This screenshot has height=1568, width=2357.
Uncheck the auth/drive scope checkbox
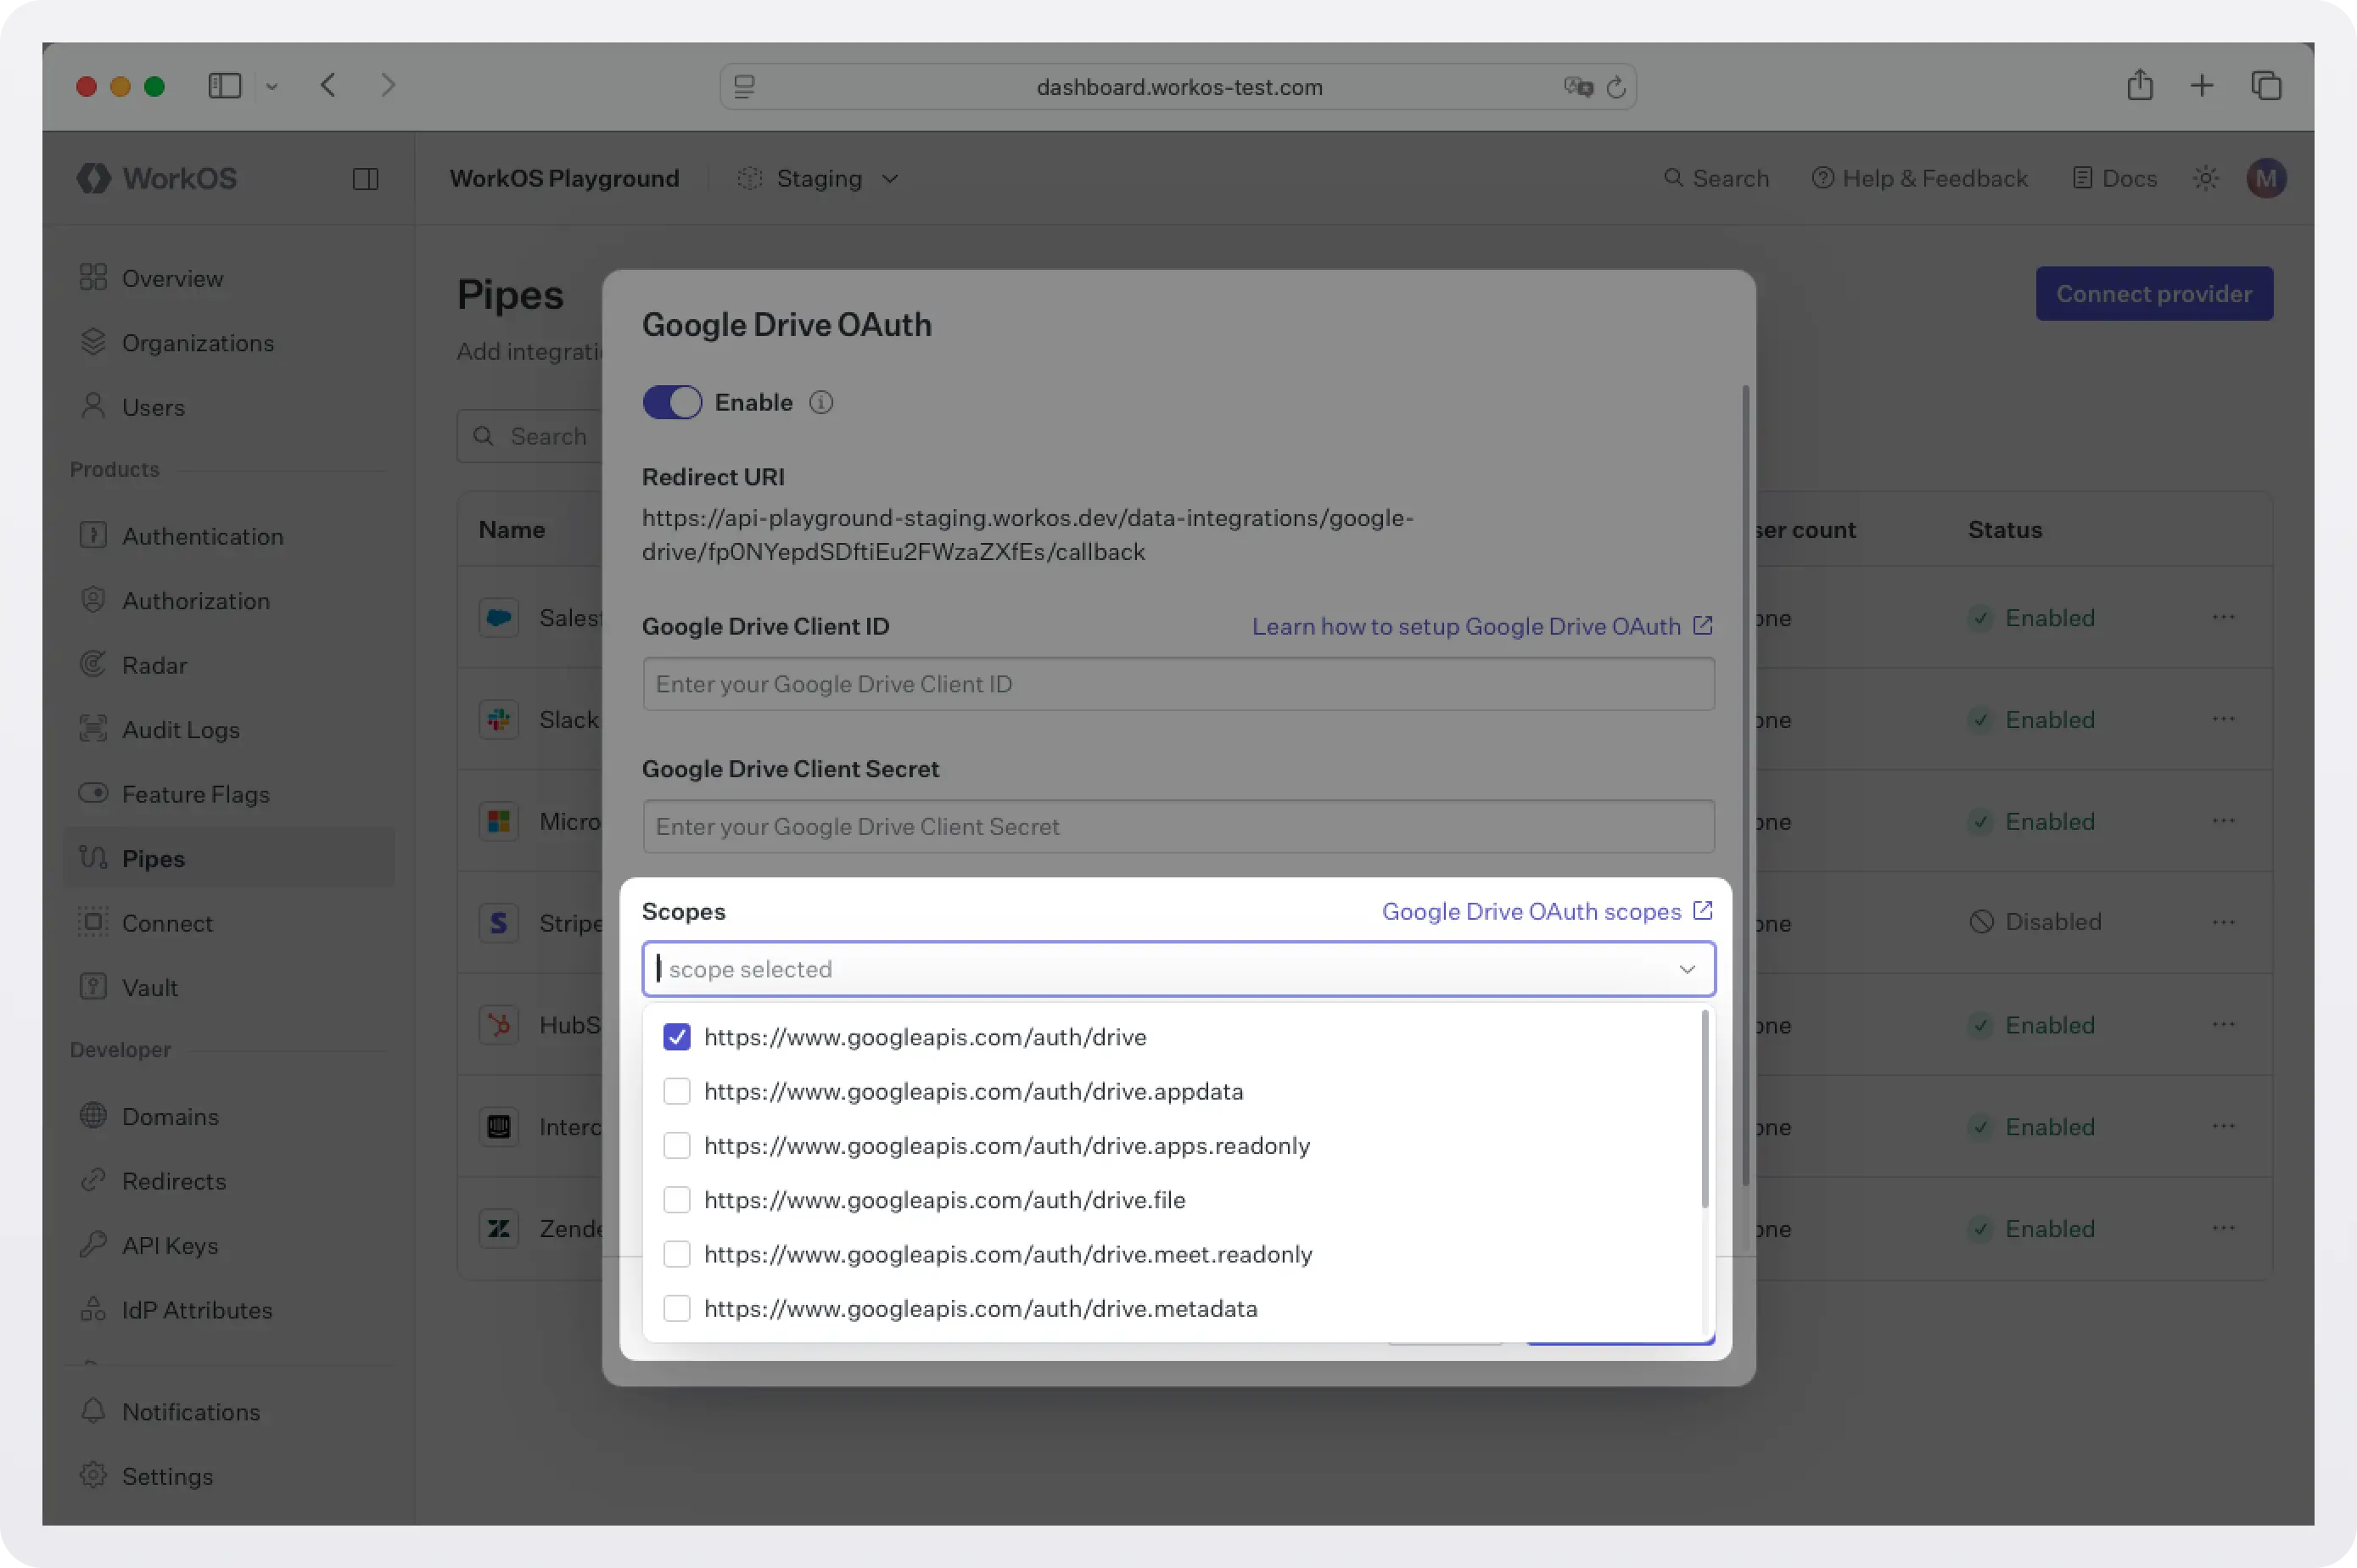pyautogui.click(x=677, y=1037)
